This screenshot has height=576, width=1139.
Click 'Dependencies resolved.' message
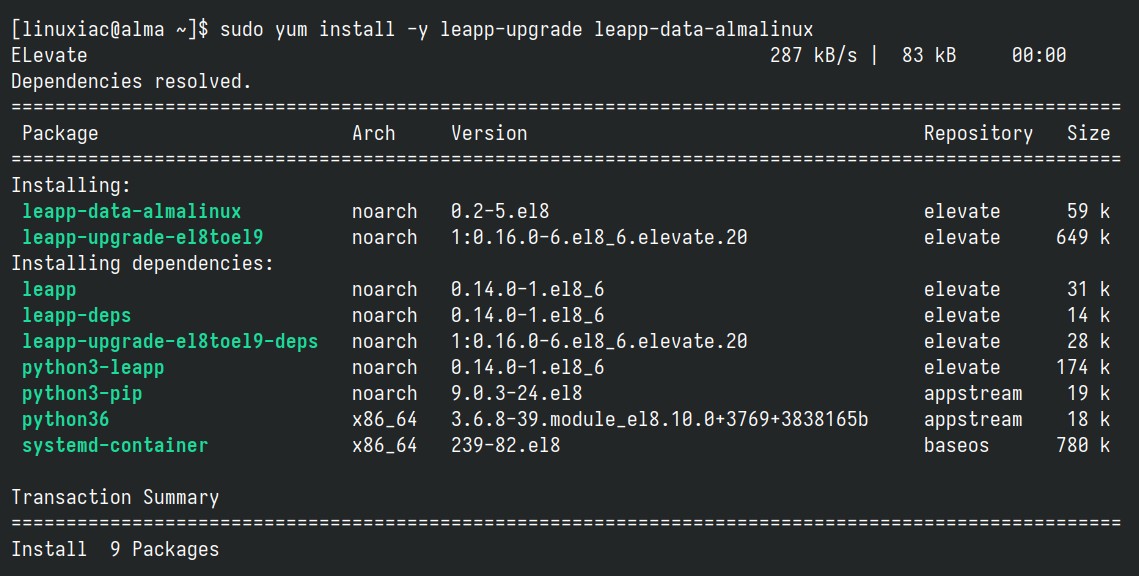point(131,81)
